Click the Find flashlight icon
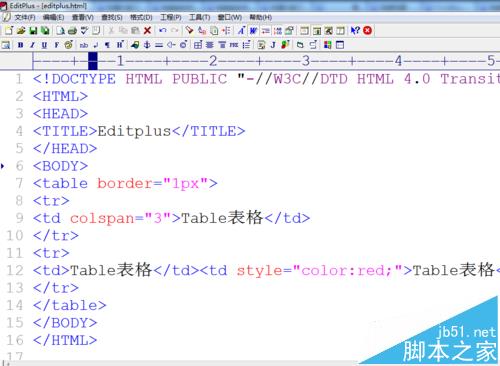The height and width of the screenshot is (366, 500). [190, 31]
